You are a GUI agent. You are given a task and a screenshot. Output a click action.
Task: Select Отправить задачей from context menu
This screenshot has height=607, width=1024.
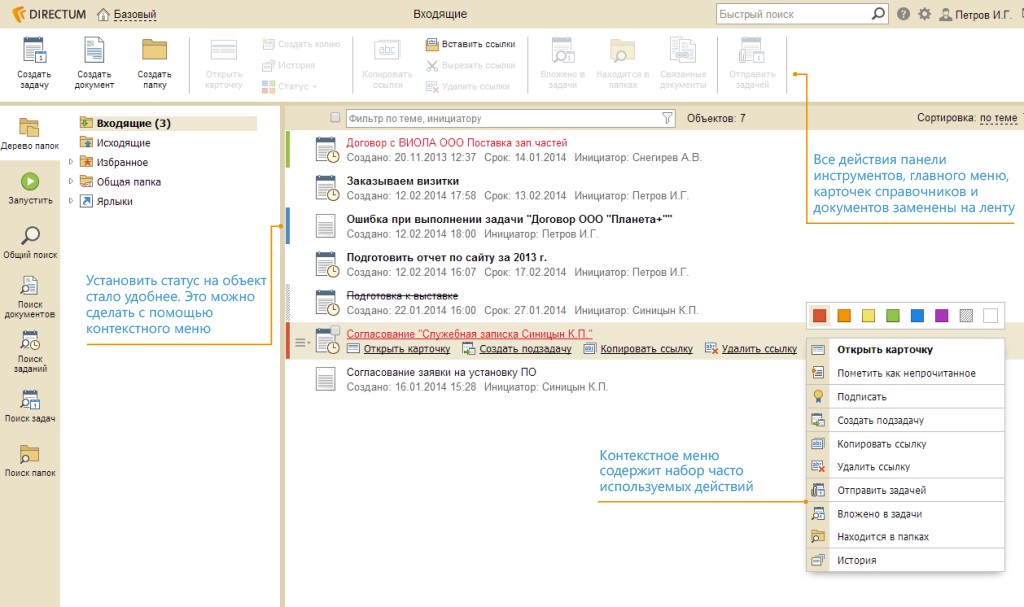click(881, 490)
